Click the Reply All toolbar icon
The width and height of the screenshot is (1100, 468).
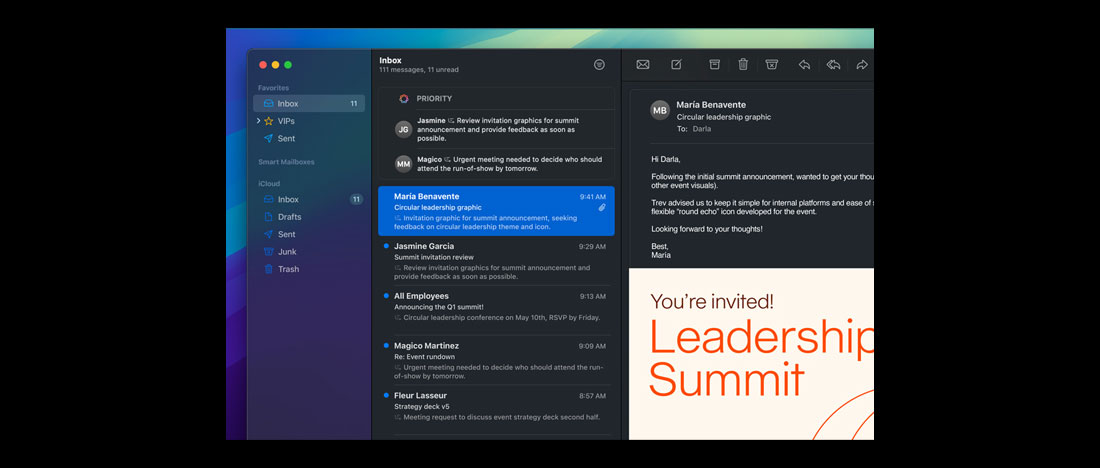click(833, 65)
